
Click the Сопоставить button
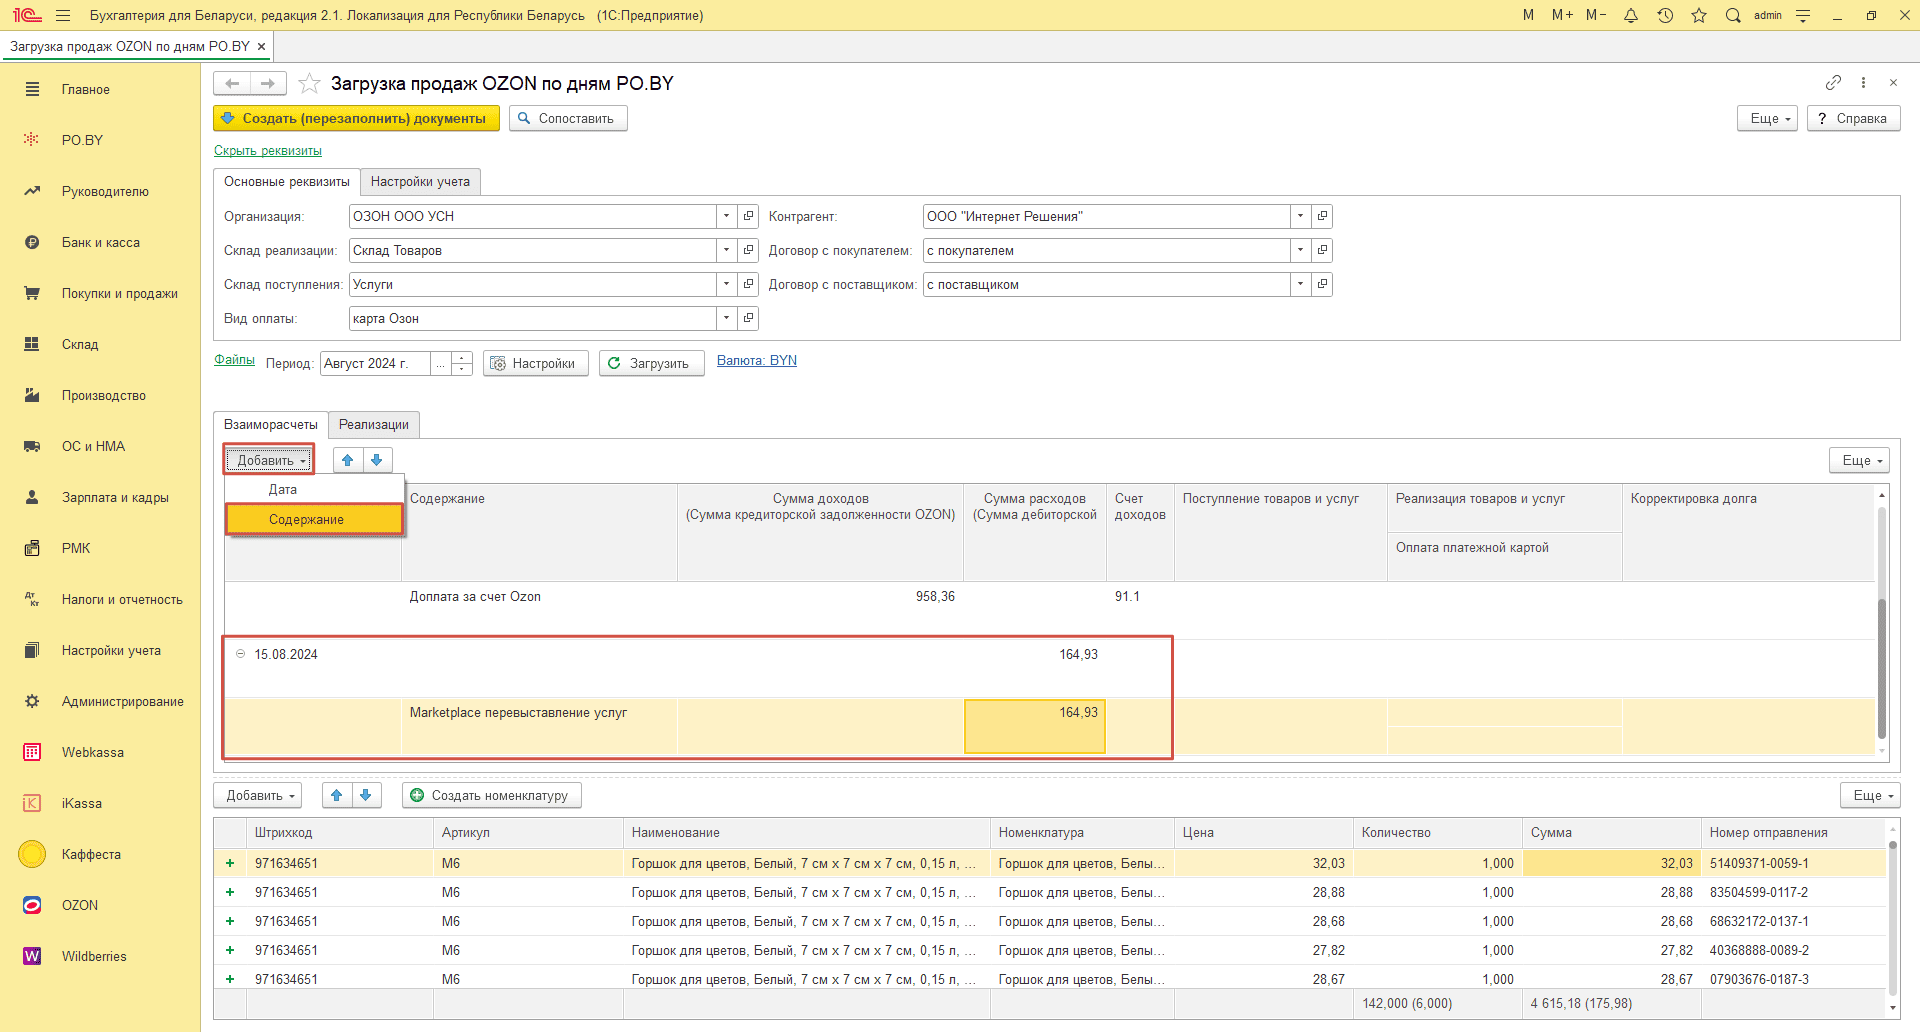click(568, 118)
